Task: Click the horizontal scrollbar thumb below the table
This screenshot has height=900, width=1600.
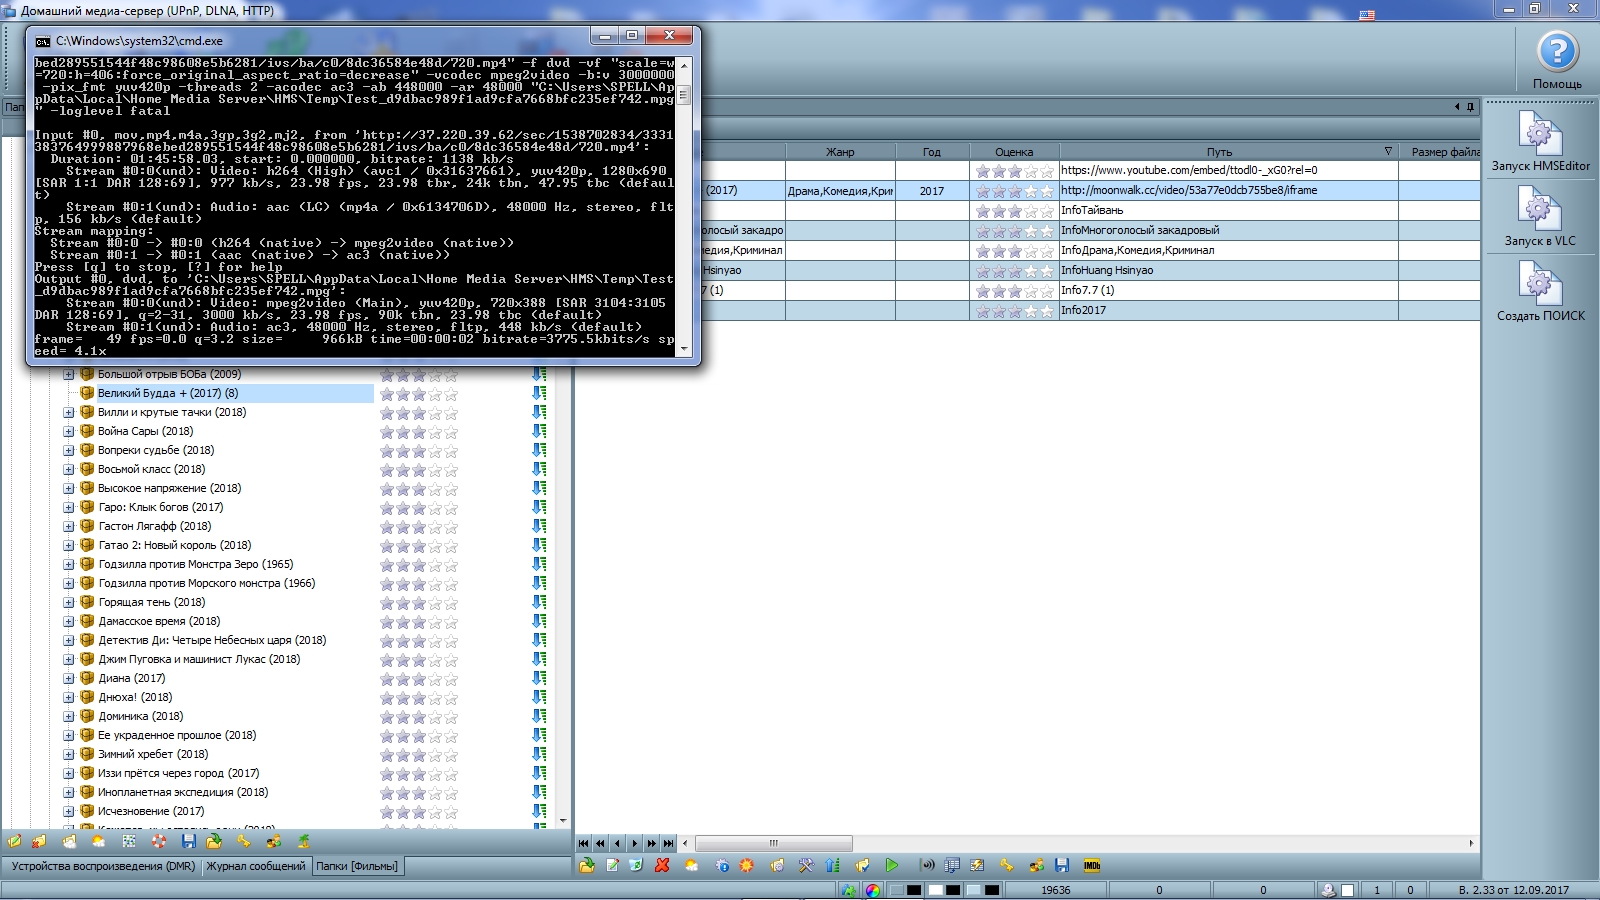Action: 773,843
